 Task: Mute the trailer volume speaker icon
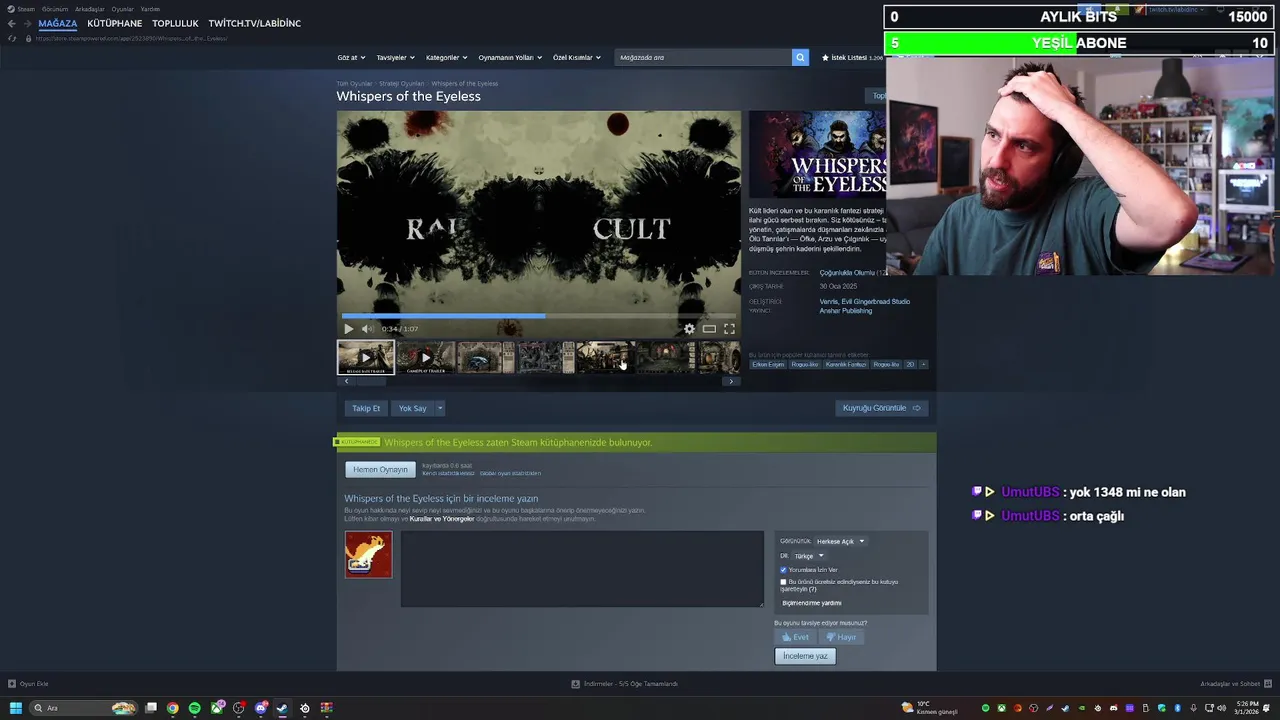367,328
